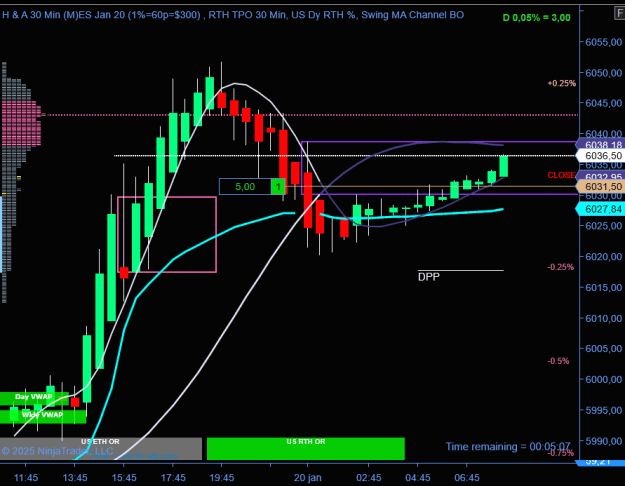Click the 6020,00 price axis label
Viewport: 625px width, 486px height.
pos(603,256)
